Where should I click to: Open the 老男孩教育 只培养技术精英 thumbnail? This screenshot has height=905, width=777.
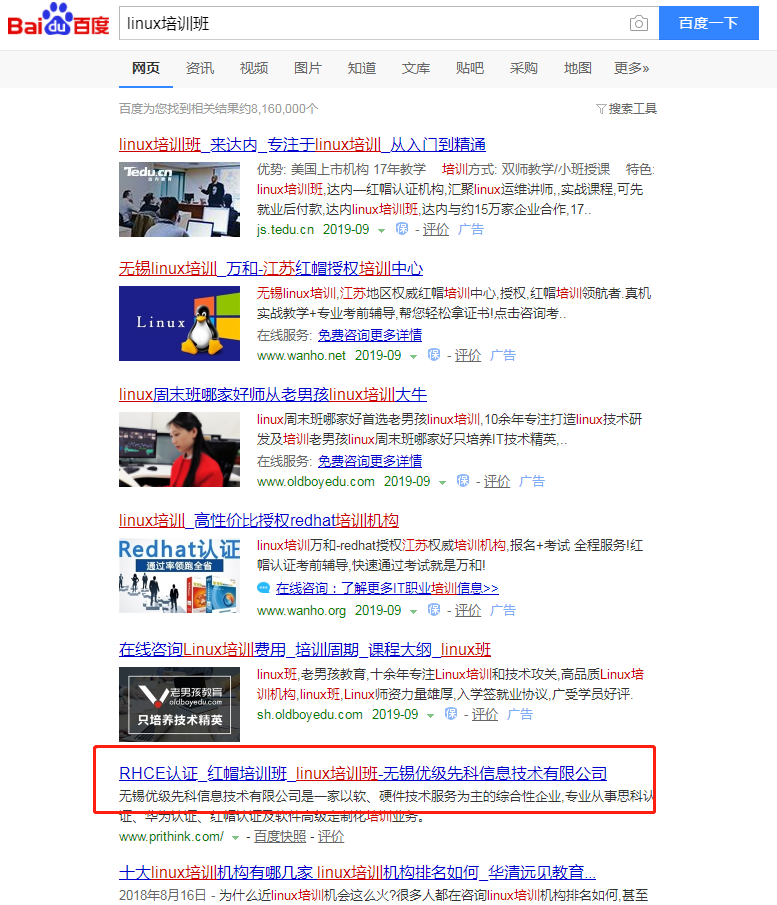click(x=180, y=704)
